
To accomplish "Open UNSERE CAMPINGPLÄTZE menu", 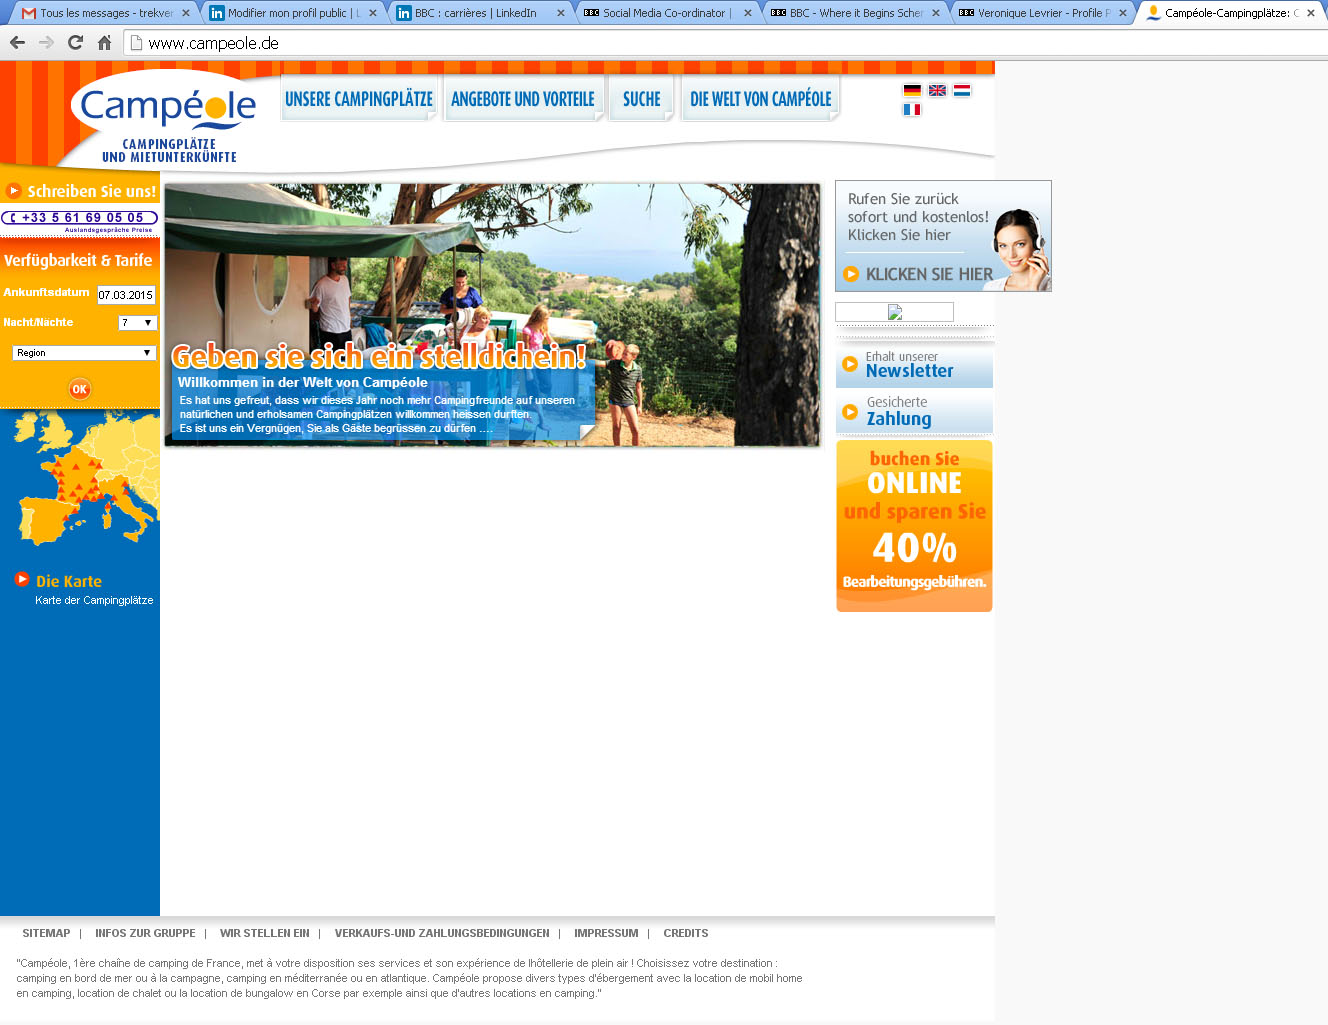I will tap(359, 99).
